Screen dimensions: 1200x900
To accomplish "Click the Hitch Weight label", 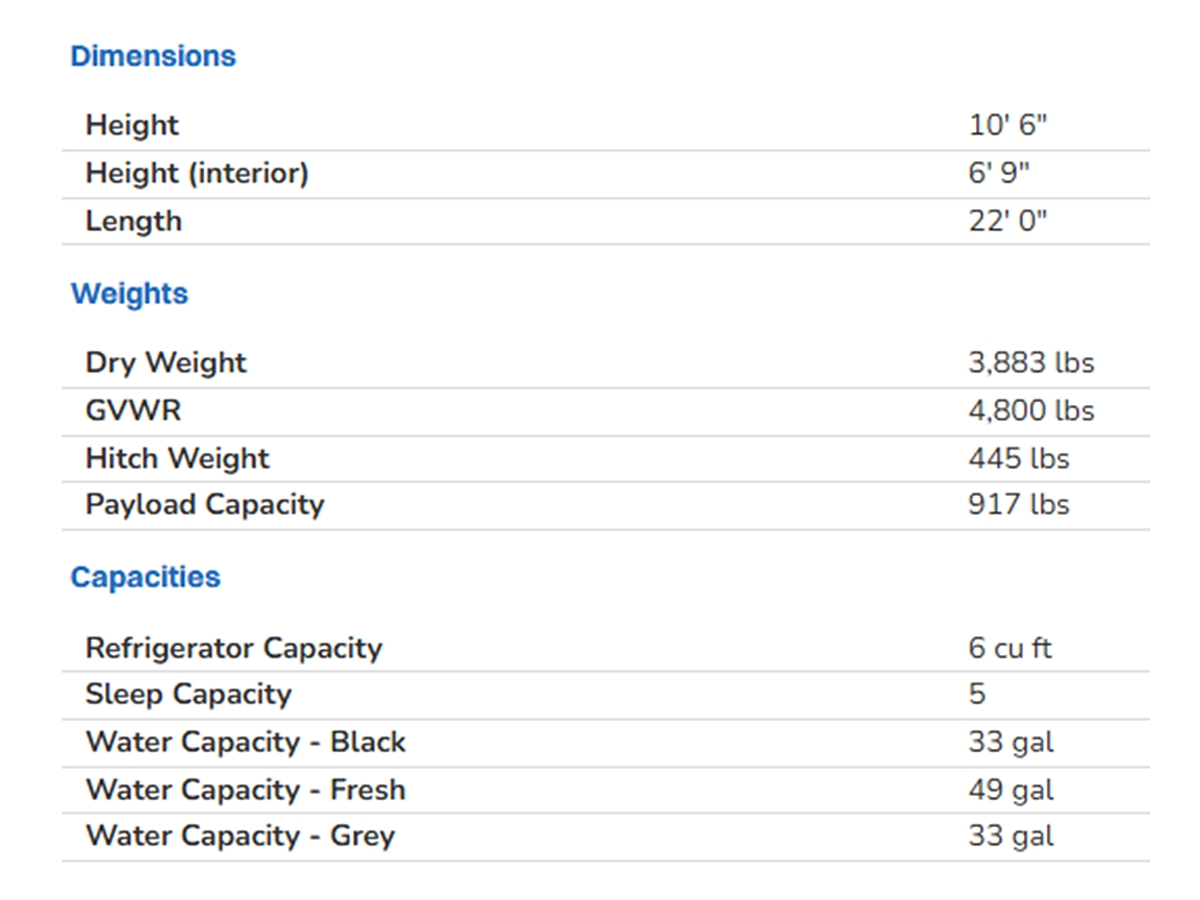I will [177, 458].
